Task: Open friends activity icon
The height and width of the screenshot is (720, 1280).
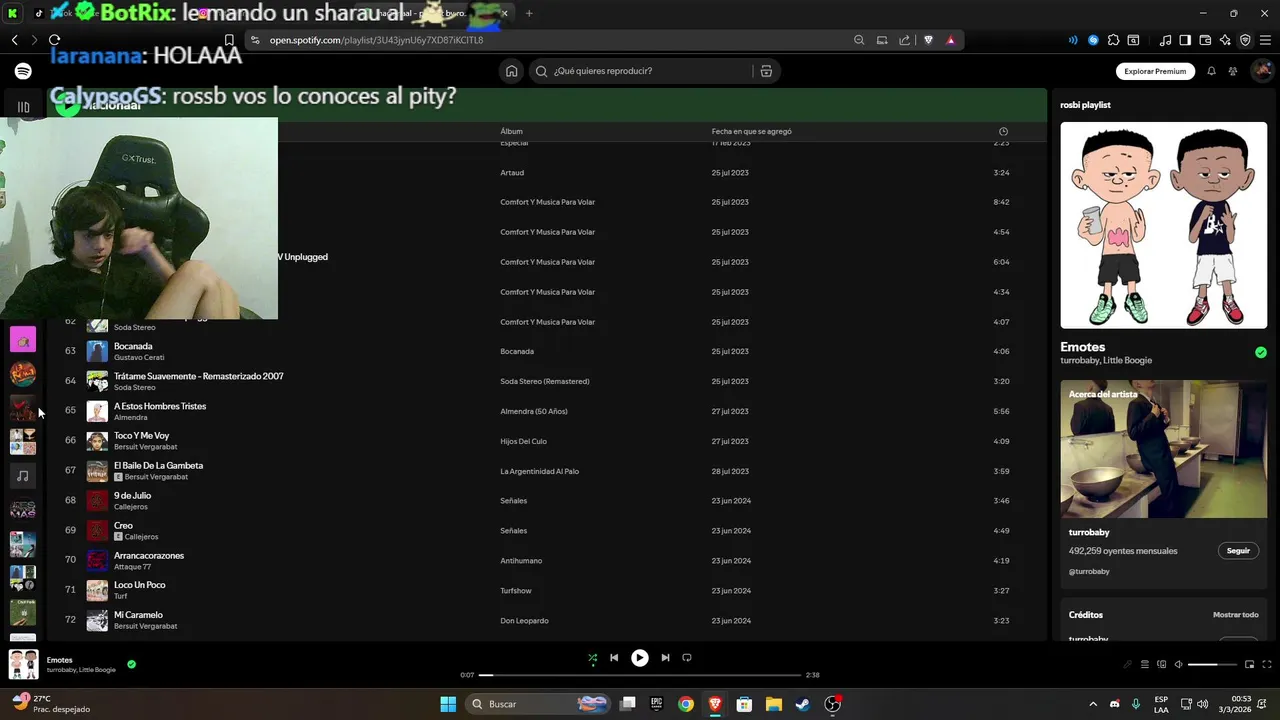Action: (x=1233, y=71)
